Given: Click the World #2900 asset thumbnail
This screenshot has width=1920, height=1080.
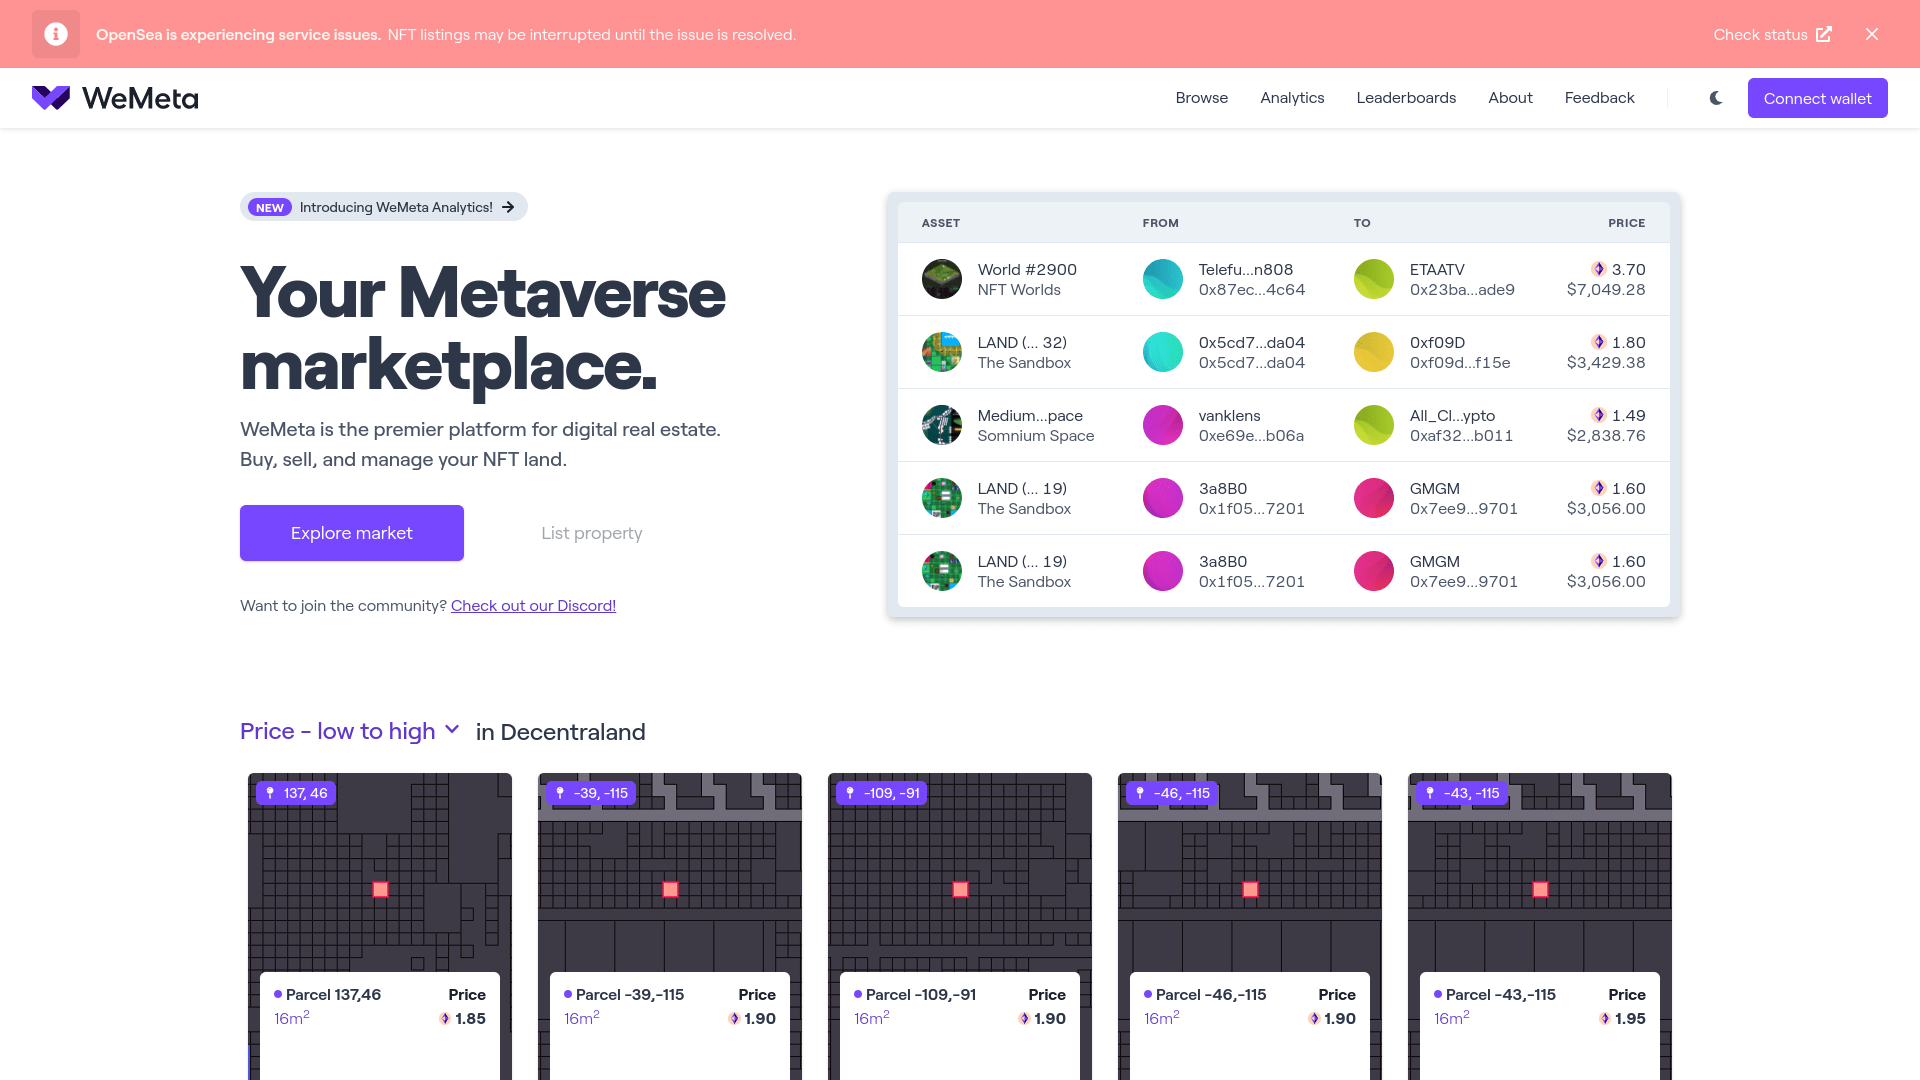Looking at the screenshot, I should click(x=942, y=279).
